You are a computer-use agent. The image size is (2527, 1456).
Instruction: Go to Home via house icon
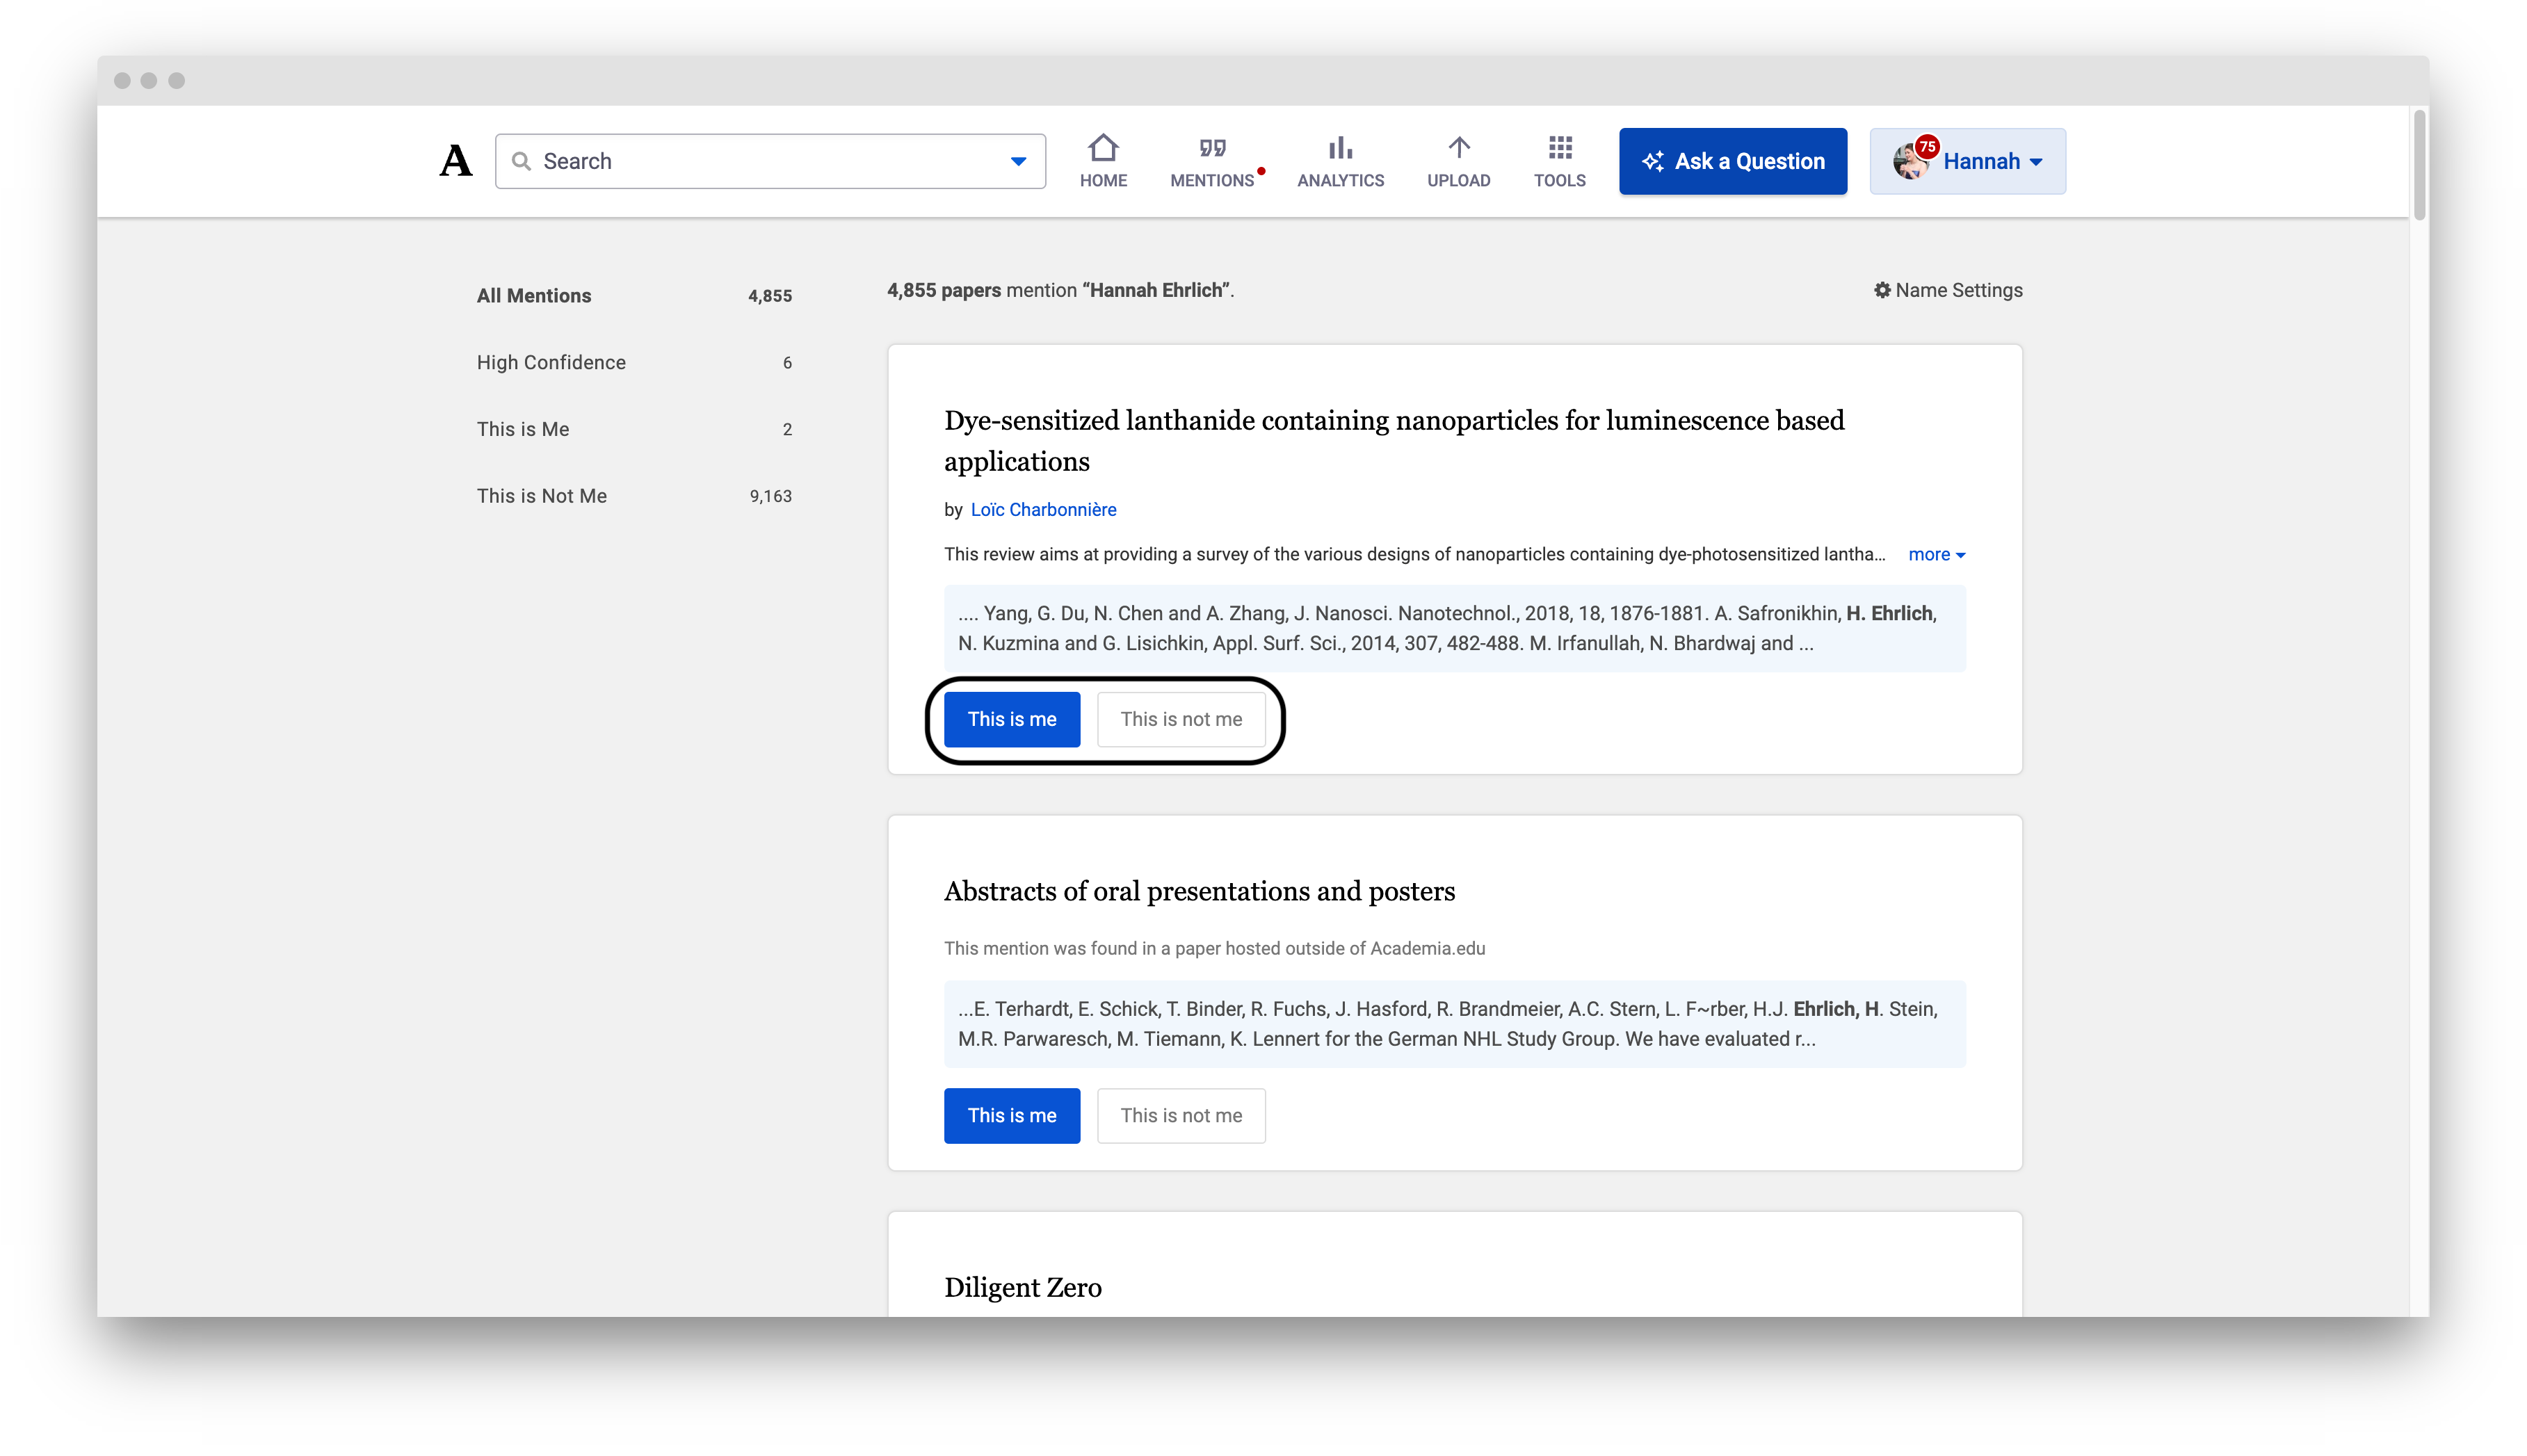(x=1103, y=148)
